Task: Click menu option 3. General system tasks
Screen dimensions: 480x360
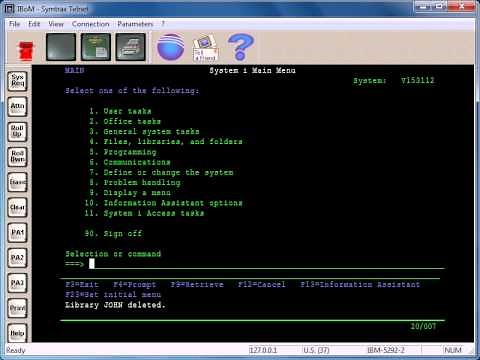Action: coord(144,132)
